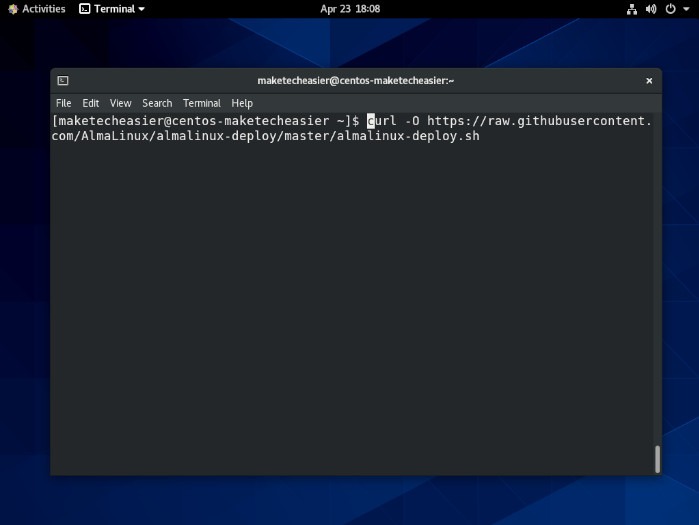Open the Terminal menu in the menu bar
Screen dimensions: 699x525
(201, 103)
